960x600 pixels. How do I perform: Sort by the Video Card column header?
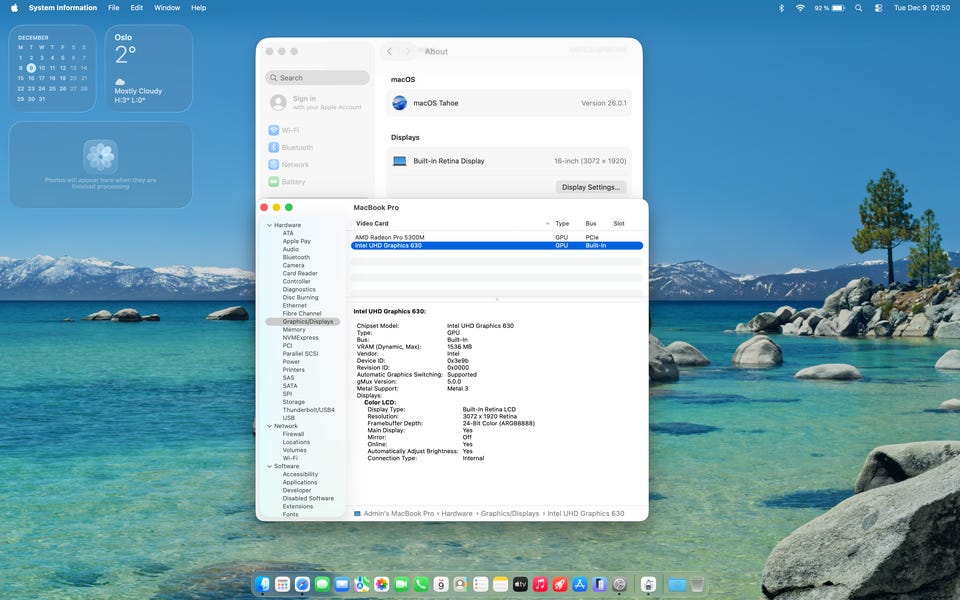point(372,223)
